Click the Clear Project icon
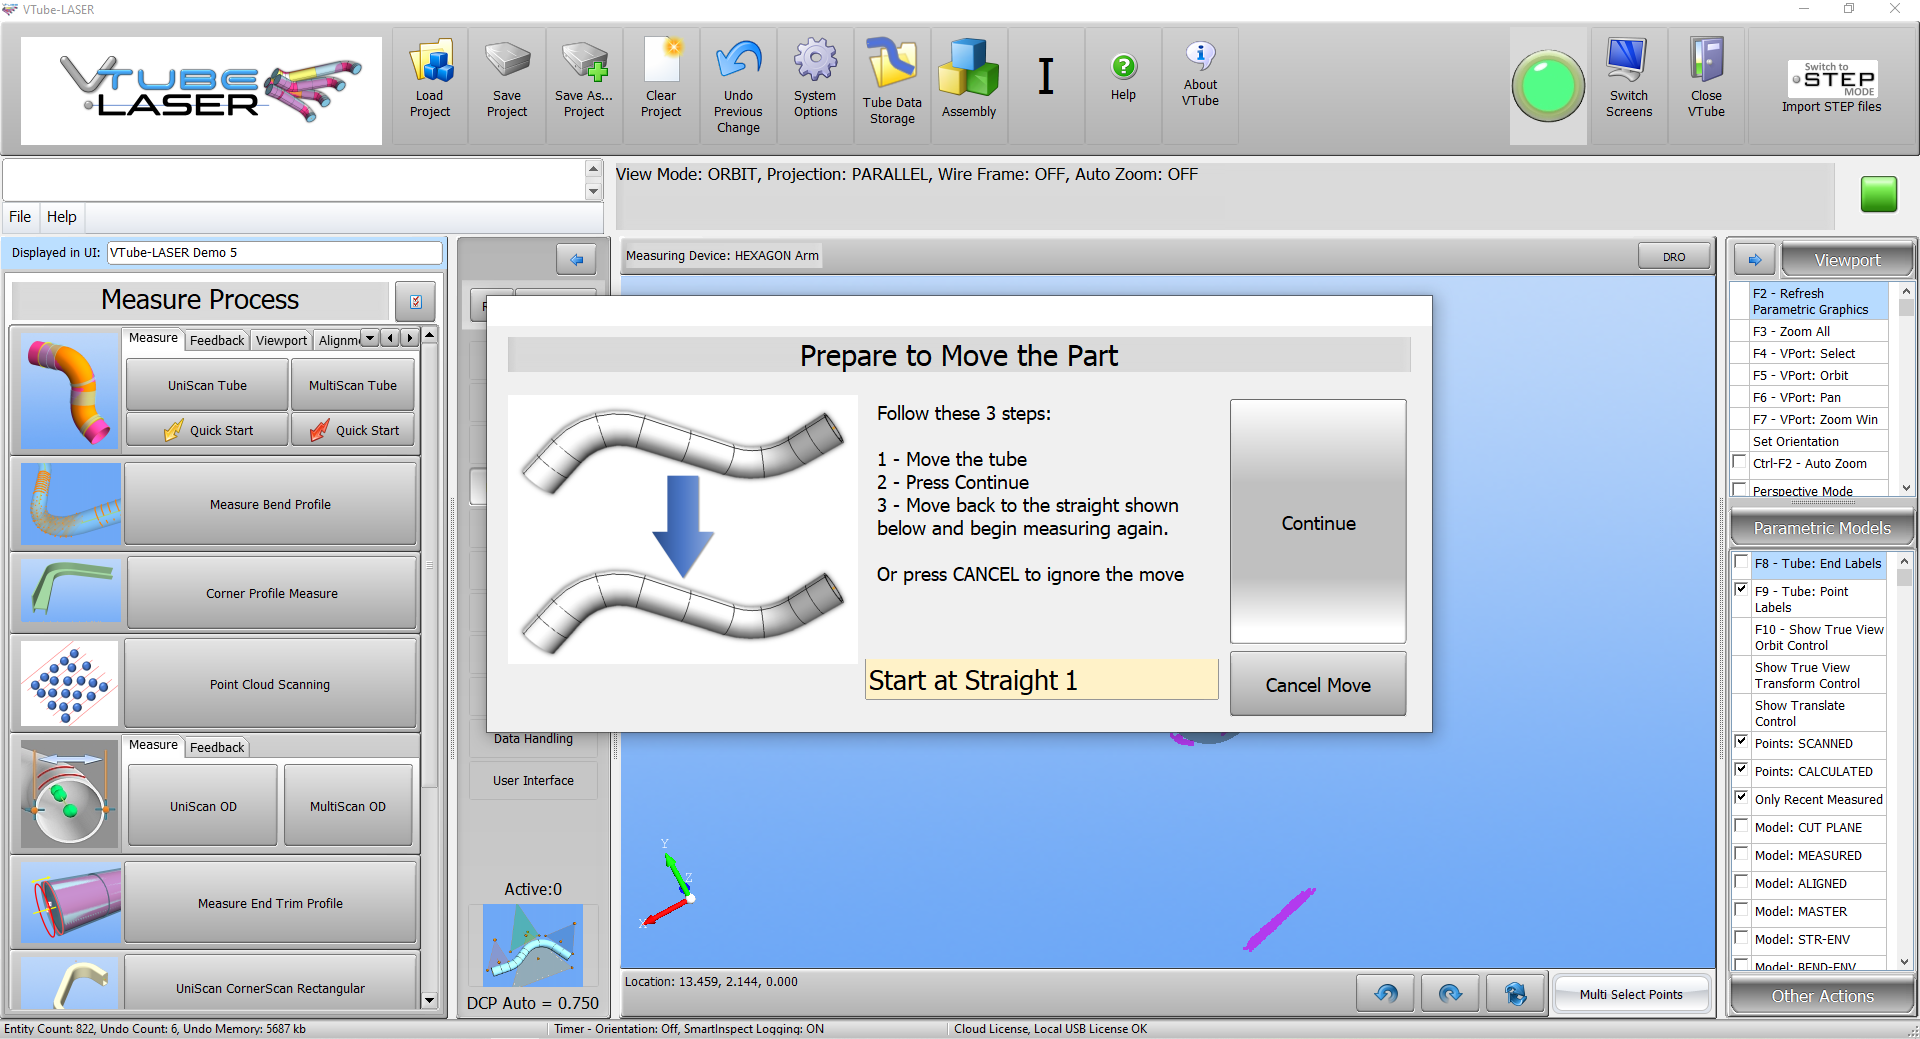The height and width of the screenshot is (1039, 1920). (x=661, y=85)
